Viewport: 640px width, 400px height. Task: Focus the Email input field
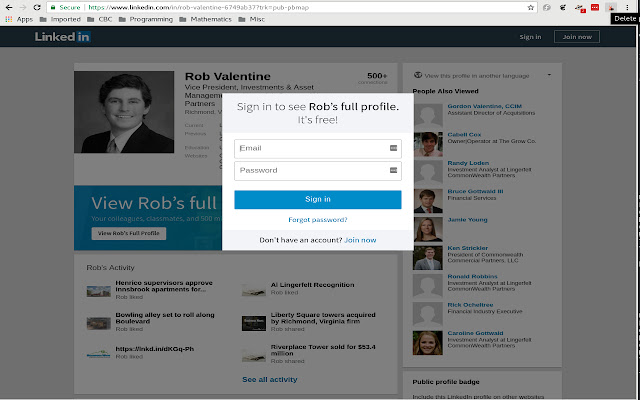[318, 149]
